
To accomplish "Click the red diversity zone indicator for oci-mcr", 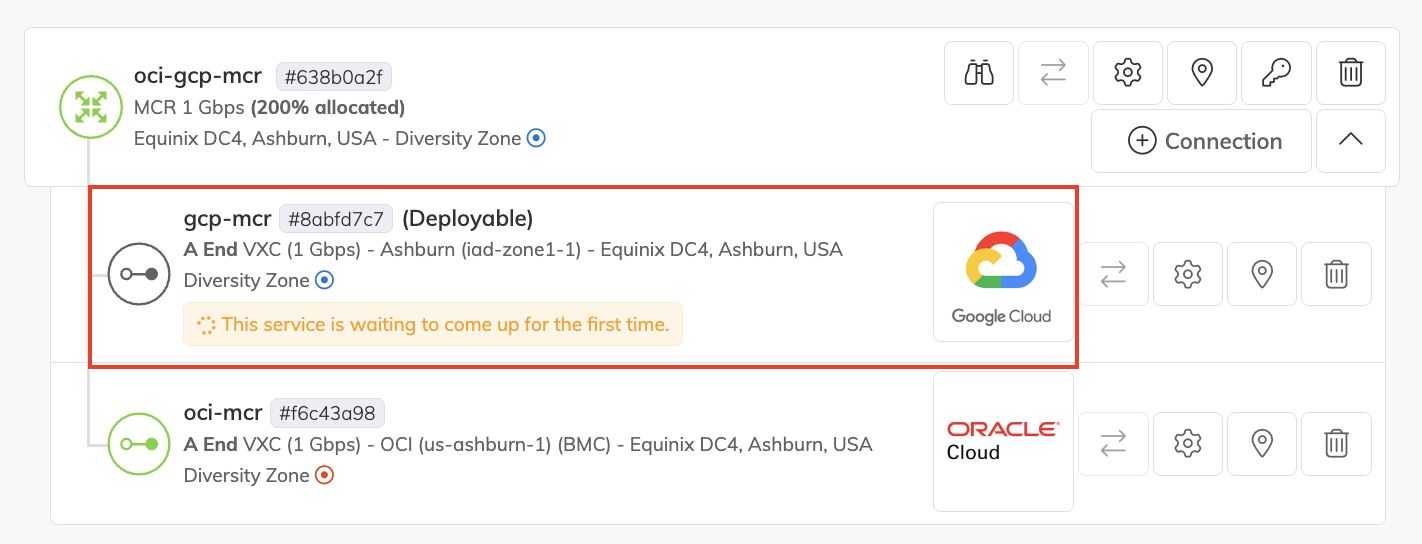I will pyautogui.click(x=324, y=476).
